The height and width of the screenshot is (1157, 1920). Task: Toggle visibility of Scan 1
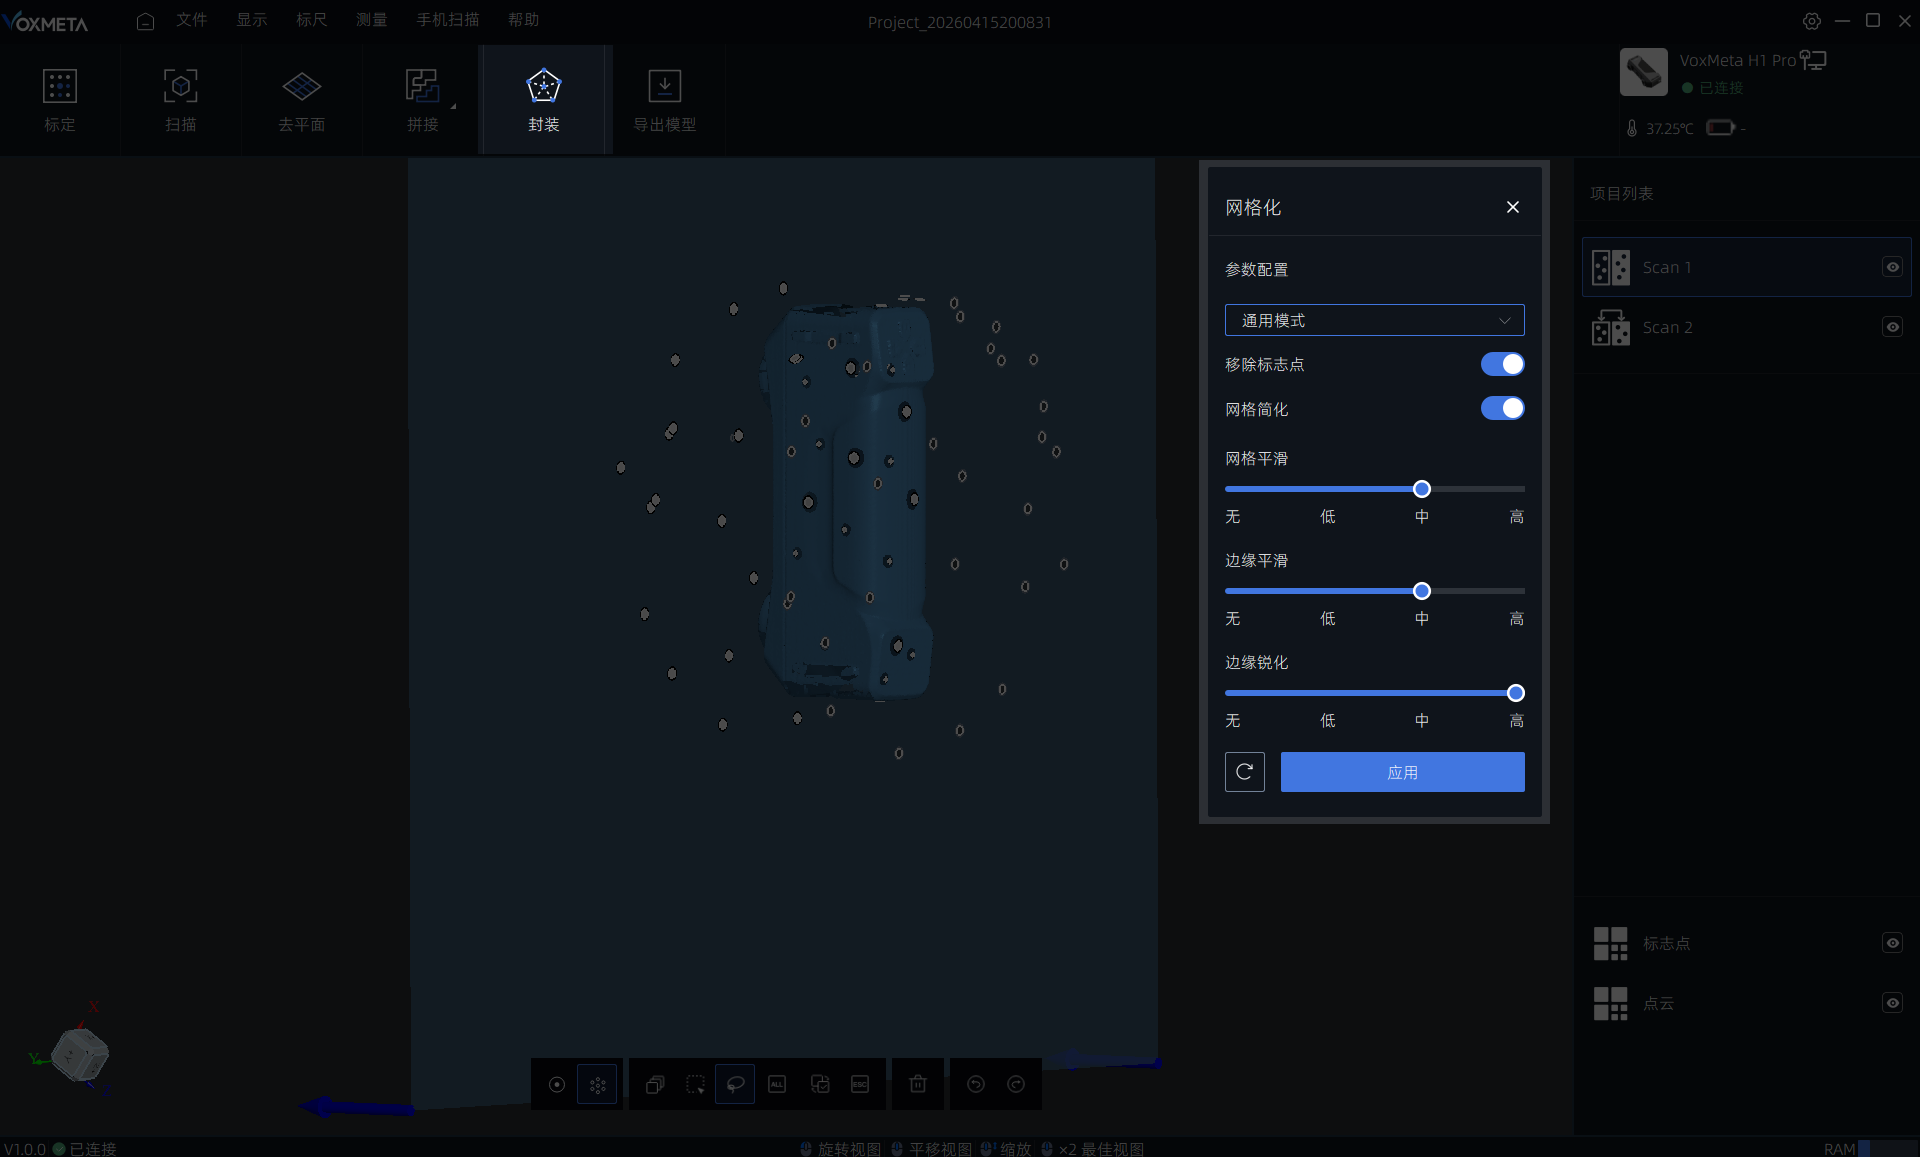tap(1893, 267)
